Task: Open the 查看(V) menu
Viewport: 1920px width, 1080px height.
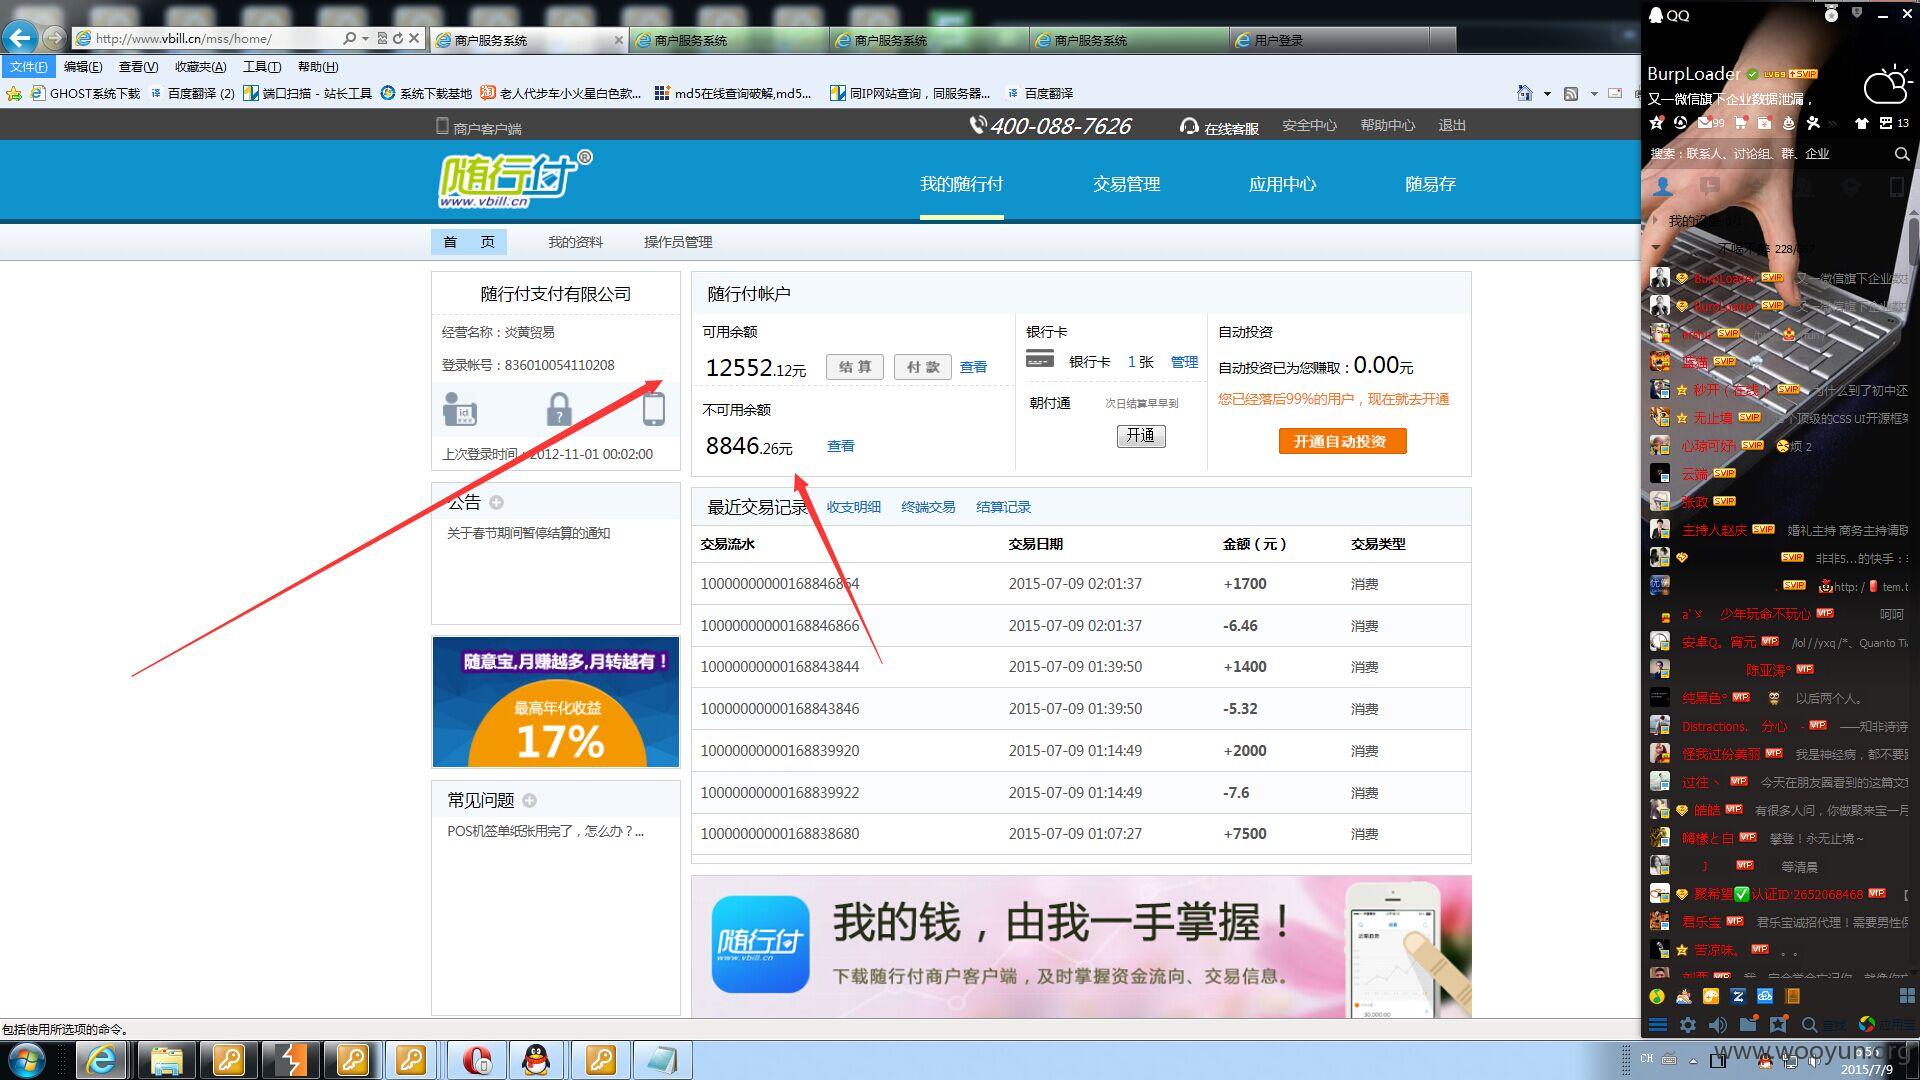Action: 138,67
